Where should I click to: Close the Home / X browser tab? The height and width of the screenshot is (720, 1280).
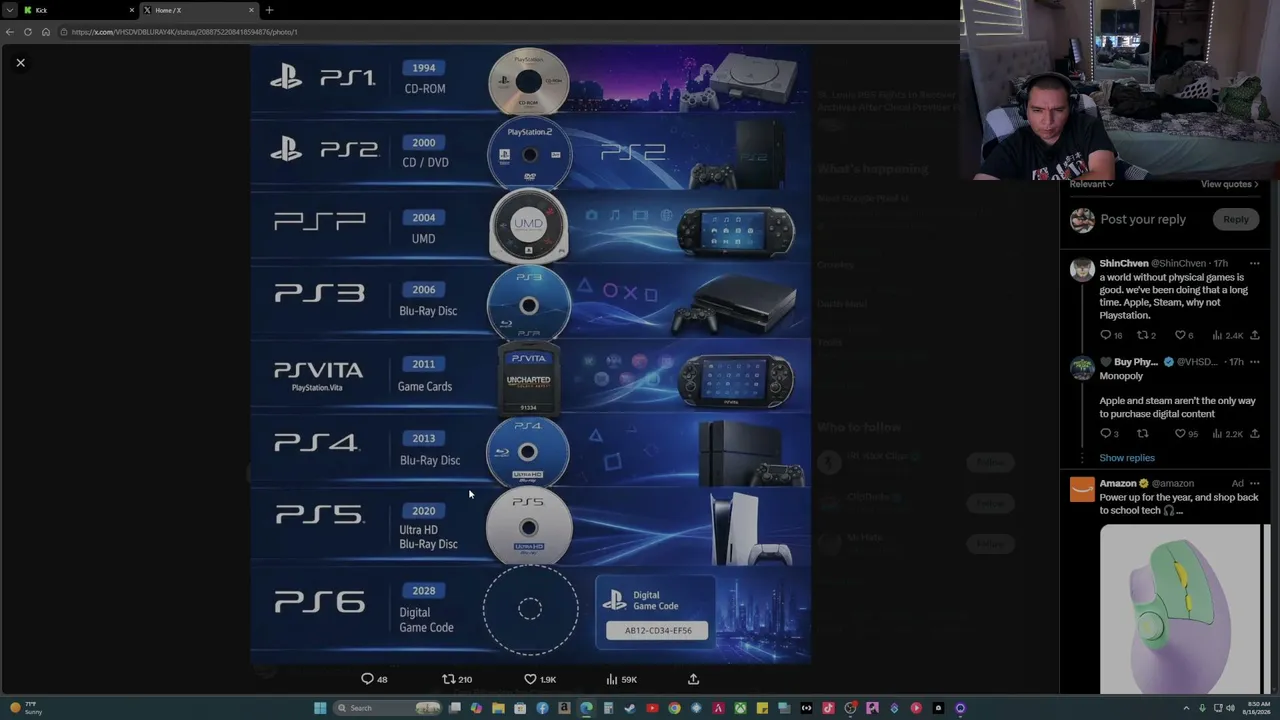[251, 10]
